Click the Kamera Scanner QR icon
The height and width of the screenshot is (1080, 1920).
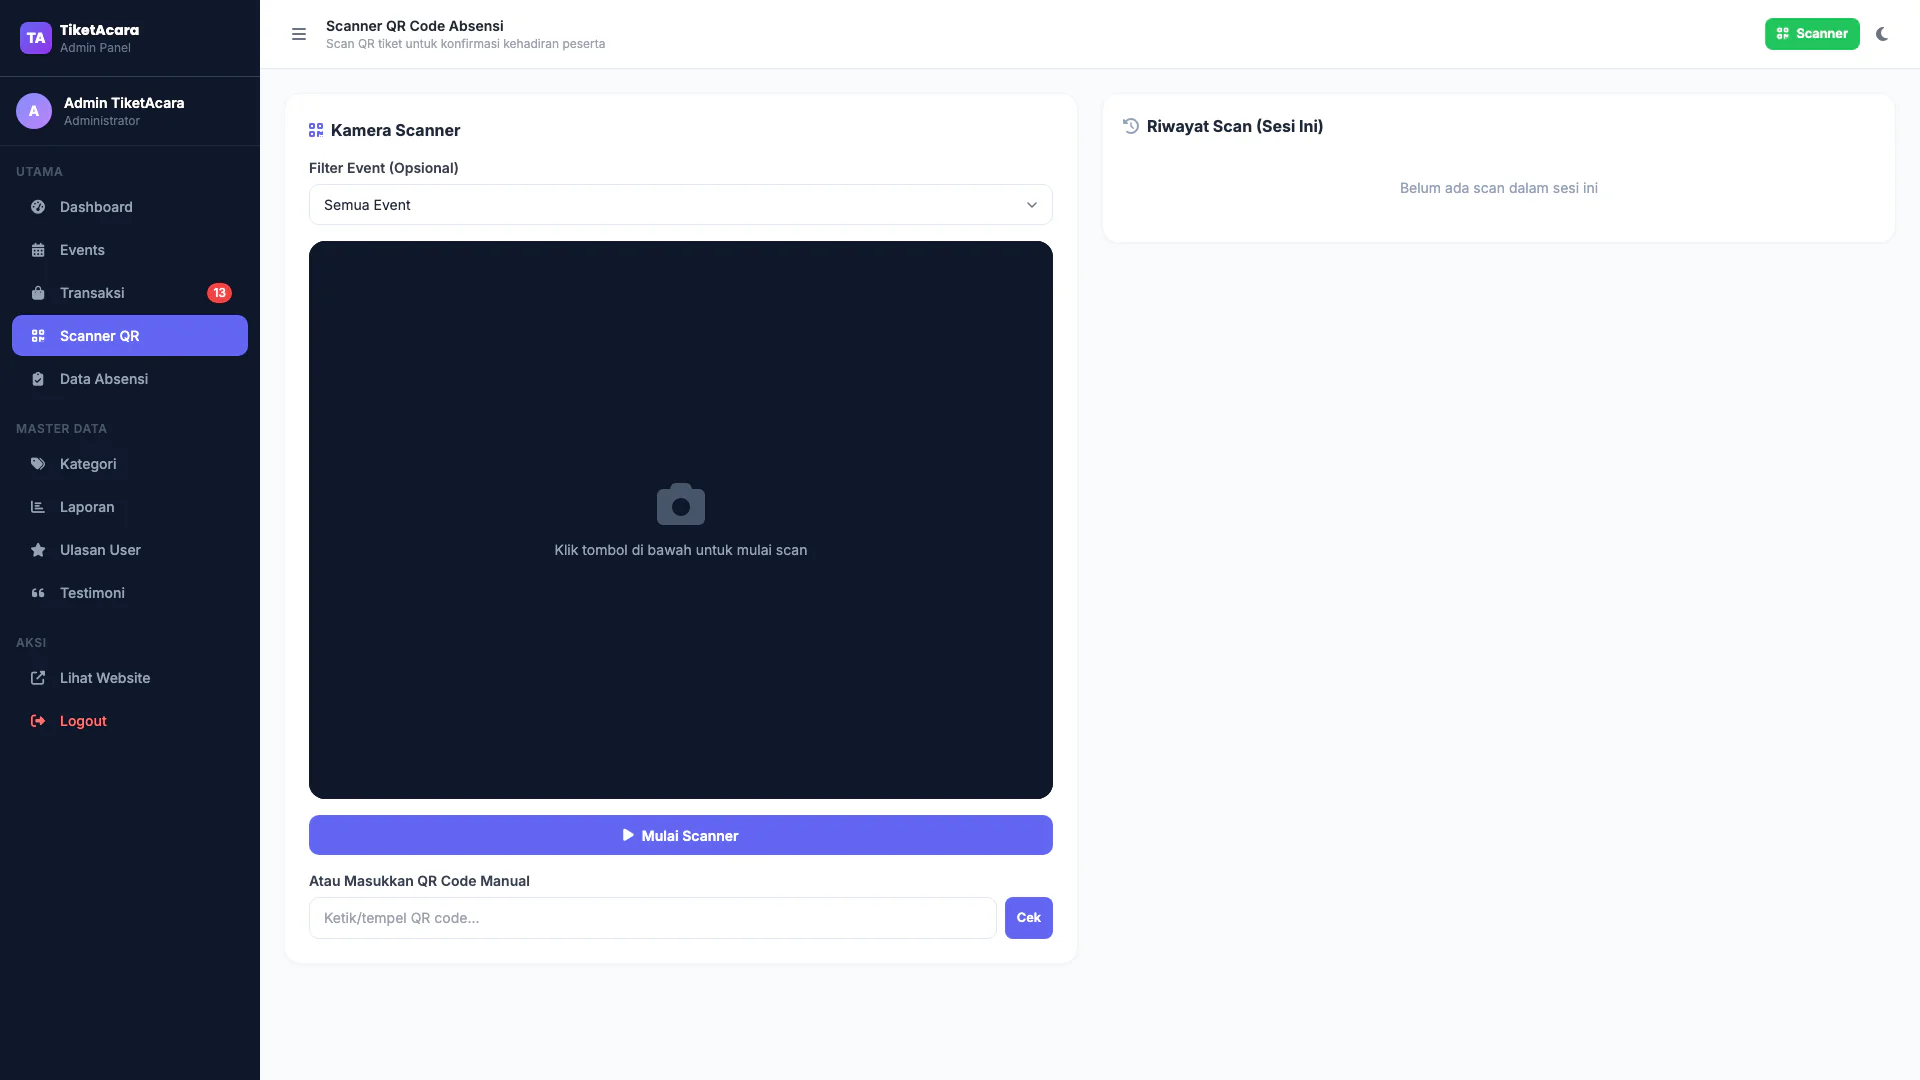tap(316, 130)
